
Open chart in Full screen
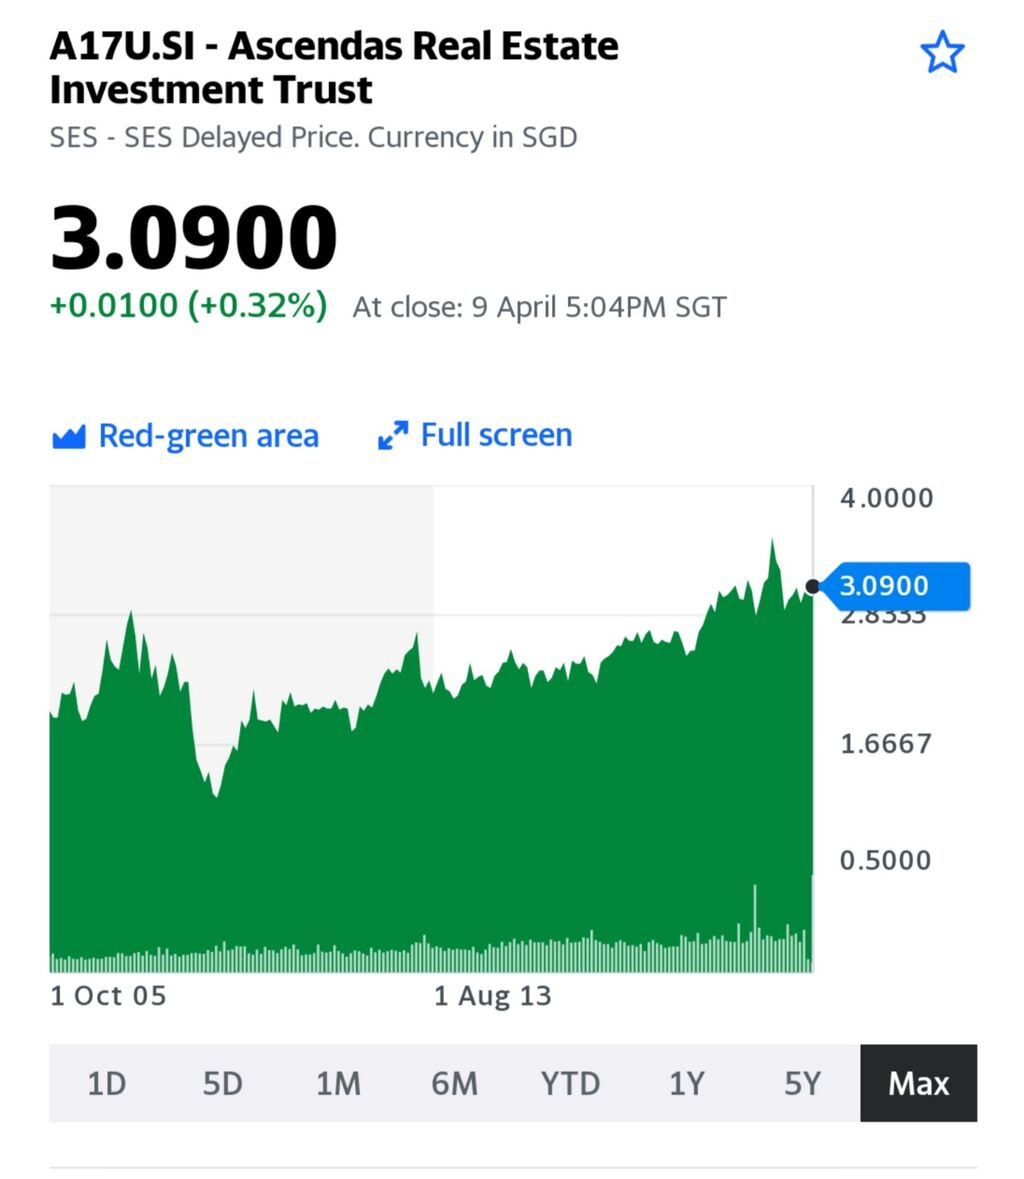(475, 435)
